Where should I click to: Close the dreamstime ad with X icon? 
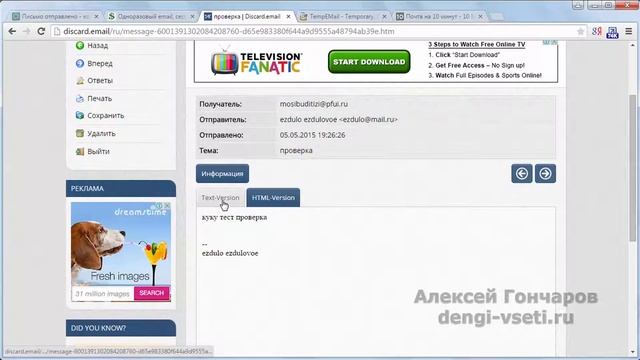tap(167, 206)
